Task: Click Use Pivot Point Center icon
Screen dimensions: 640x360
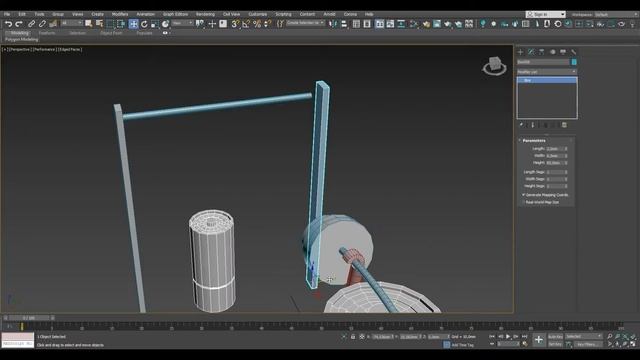Action: click(x=200, y=24)
